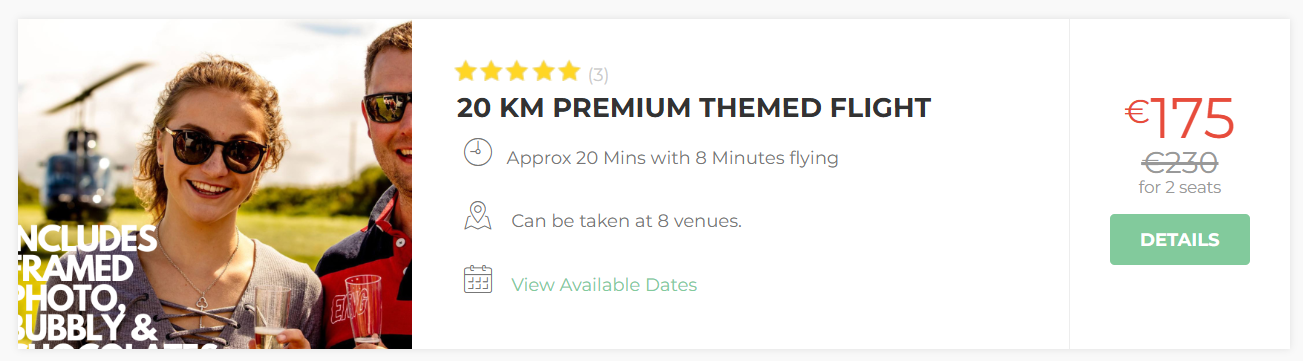Click 'Approx 20 Mins with 8 Minutes flying'
The width and height of the screenshot is (1303, 361).
tap(673, 158)
